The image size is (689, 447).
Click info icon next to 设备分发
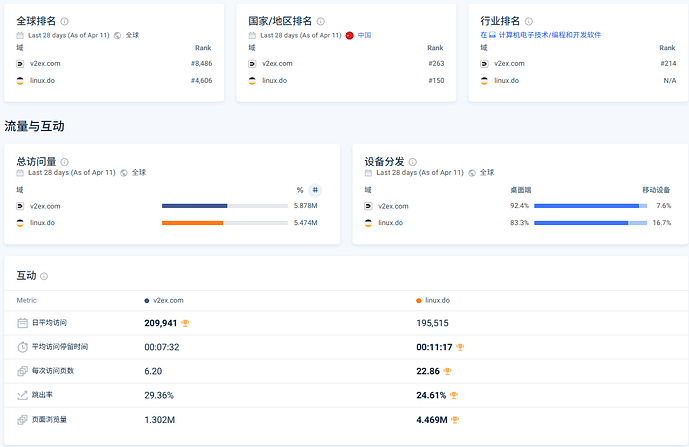pos(413,162)
